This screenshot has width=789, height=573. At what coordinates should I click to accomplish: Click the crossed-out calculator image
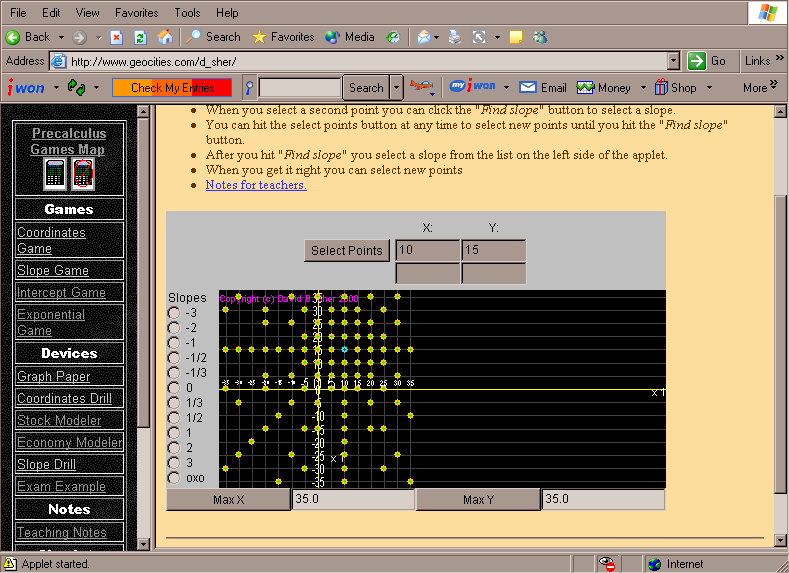point(83,174)
